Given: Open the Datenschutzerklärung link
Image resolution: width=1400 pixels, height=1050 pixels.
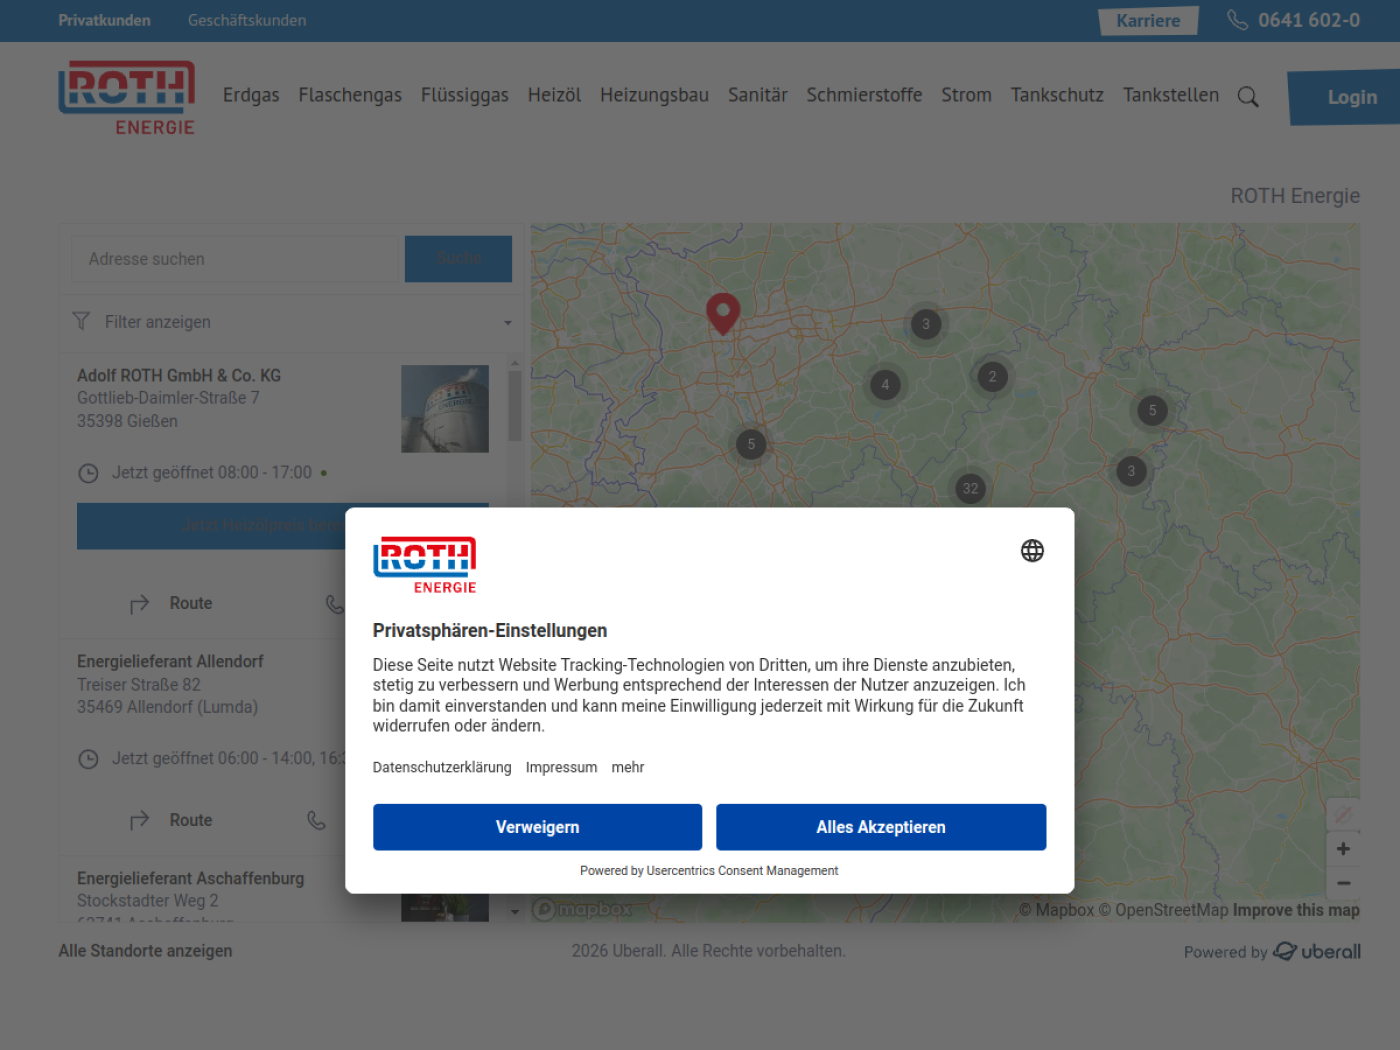Looking at the screenshot, I should coord(442,767).
